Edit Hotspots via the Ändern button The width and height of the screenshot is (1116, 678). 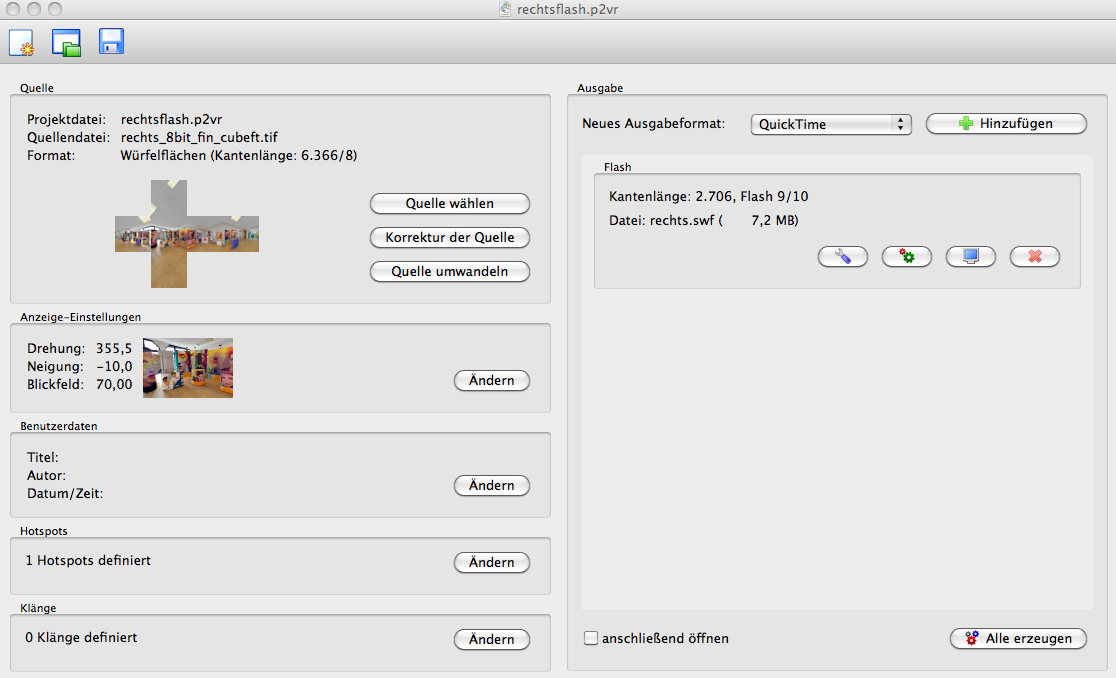pyautogui.click(x=492, y=563)
